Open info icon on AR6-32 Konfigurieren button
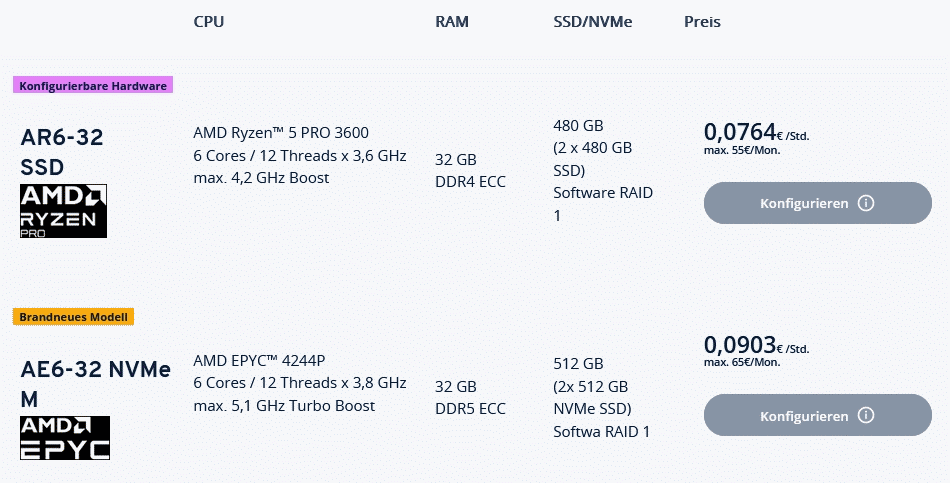This screenshot has height=483, width=950. click(x=866, y=203)
